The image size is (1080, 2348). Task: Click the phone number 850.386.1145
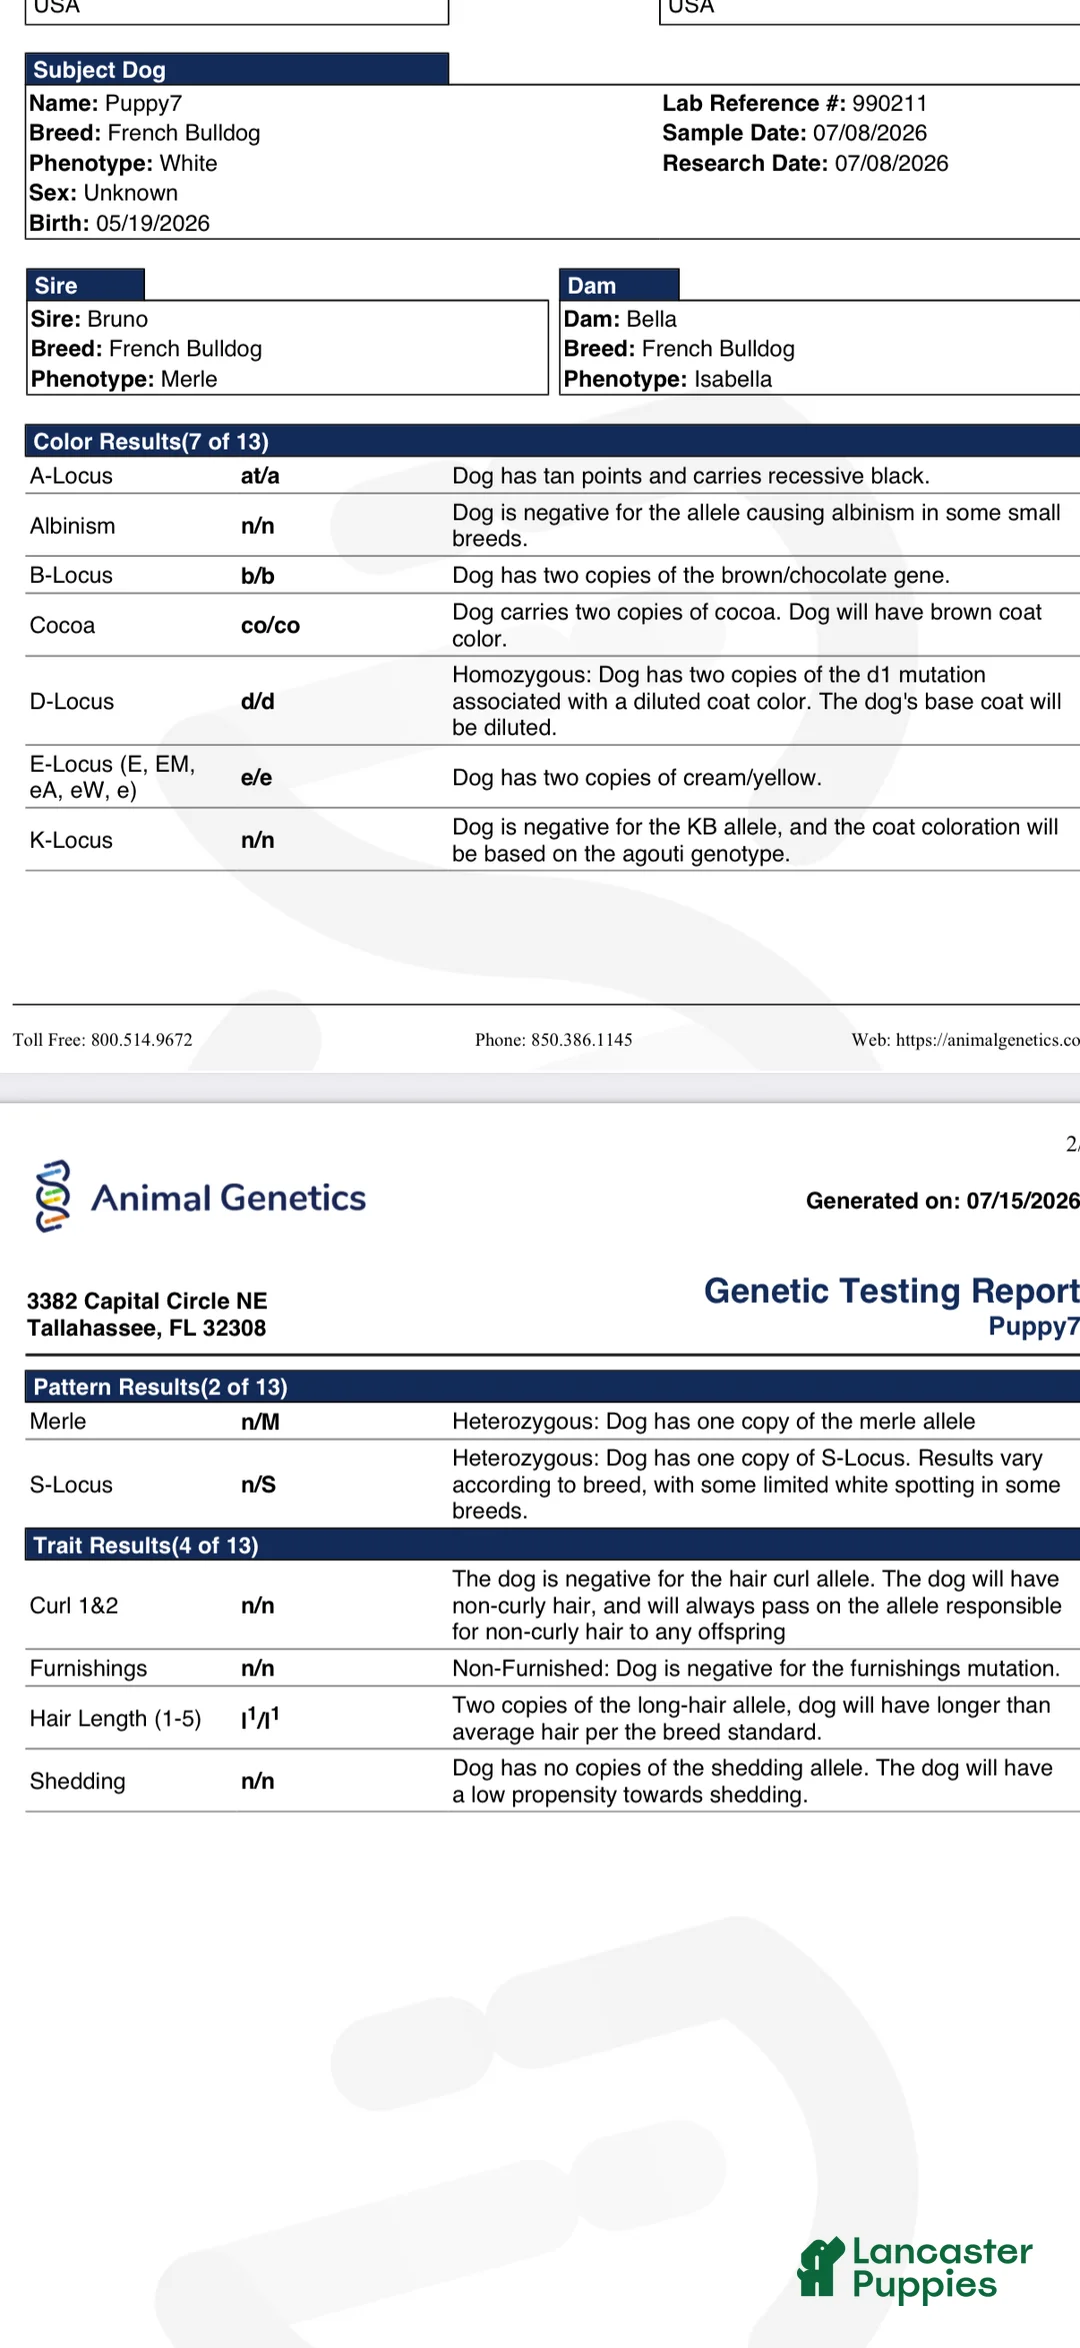point(582,1040)
